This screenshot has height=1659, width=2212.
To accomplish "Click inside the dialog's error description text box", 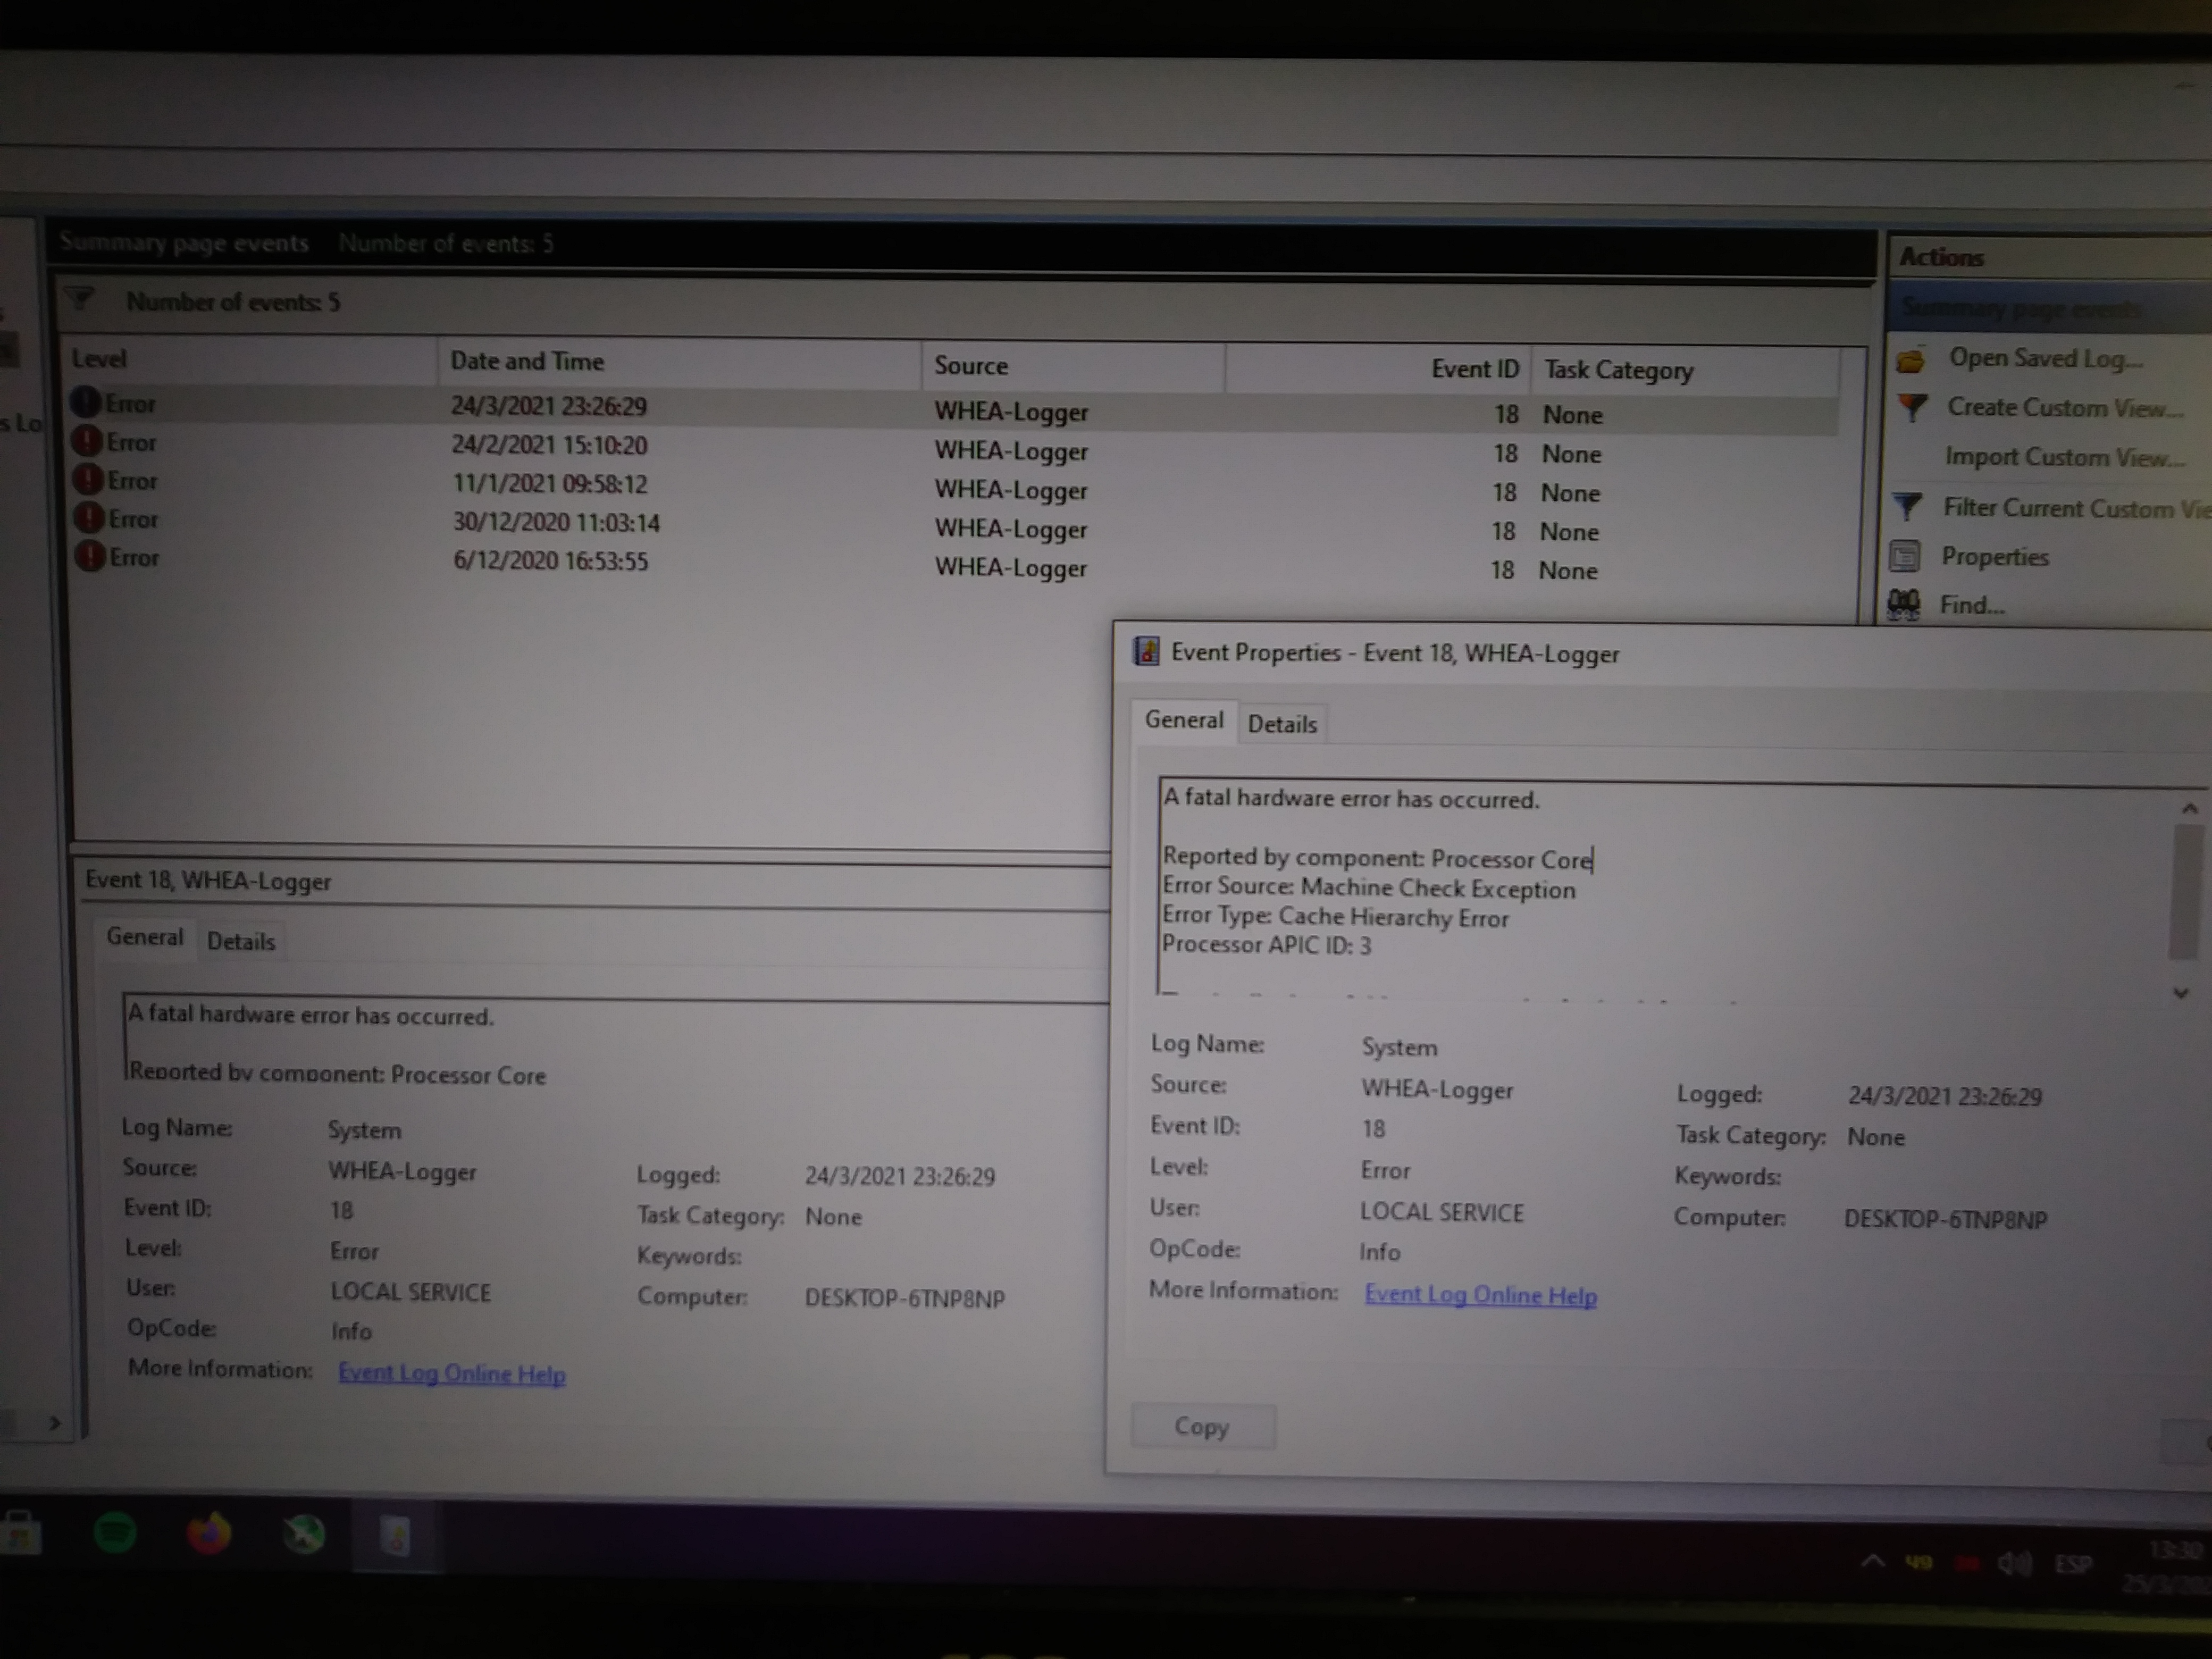I will pos(1665,888).
